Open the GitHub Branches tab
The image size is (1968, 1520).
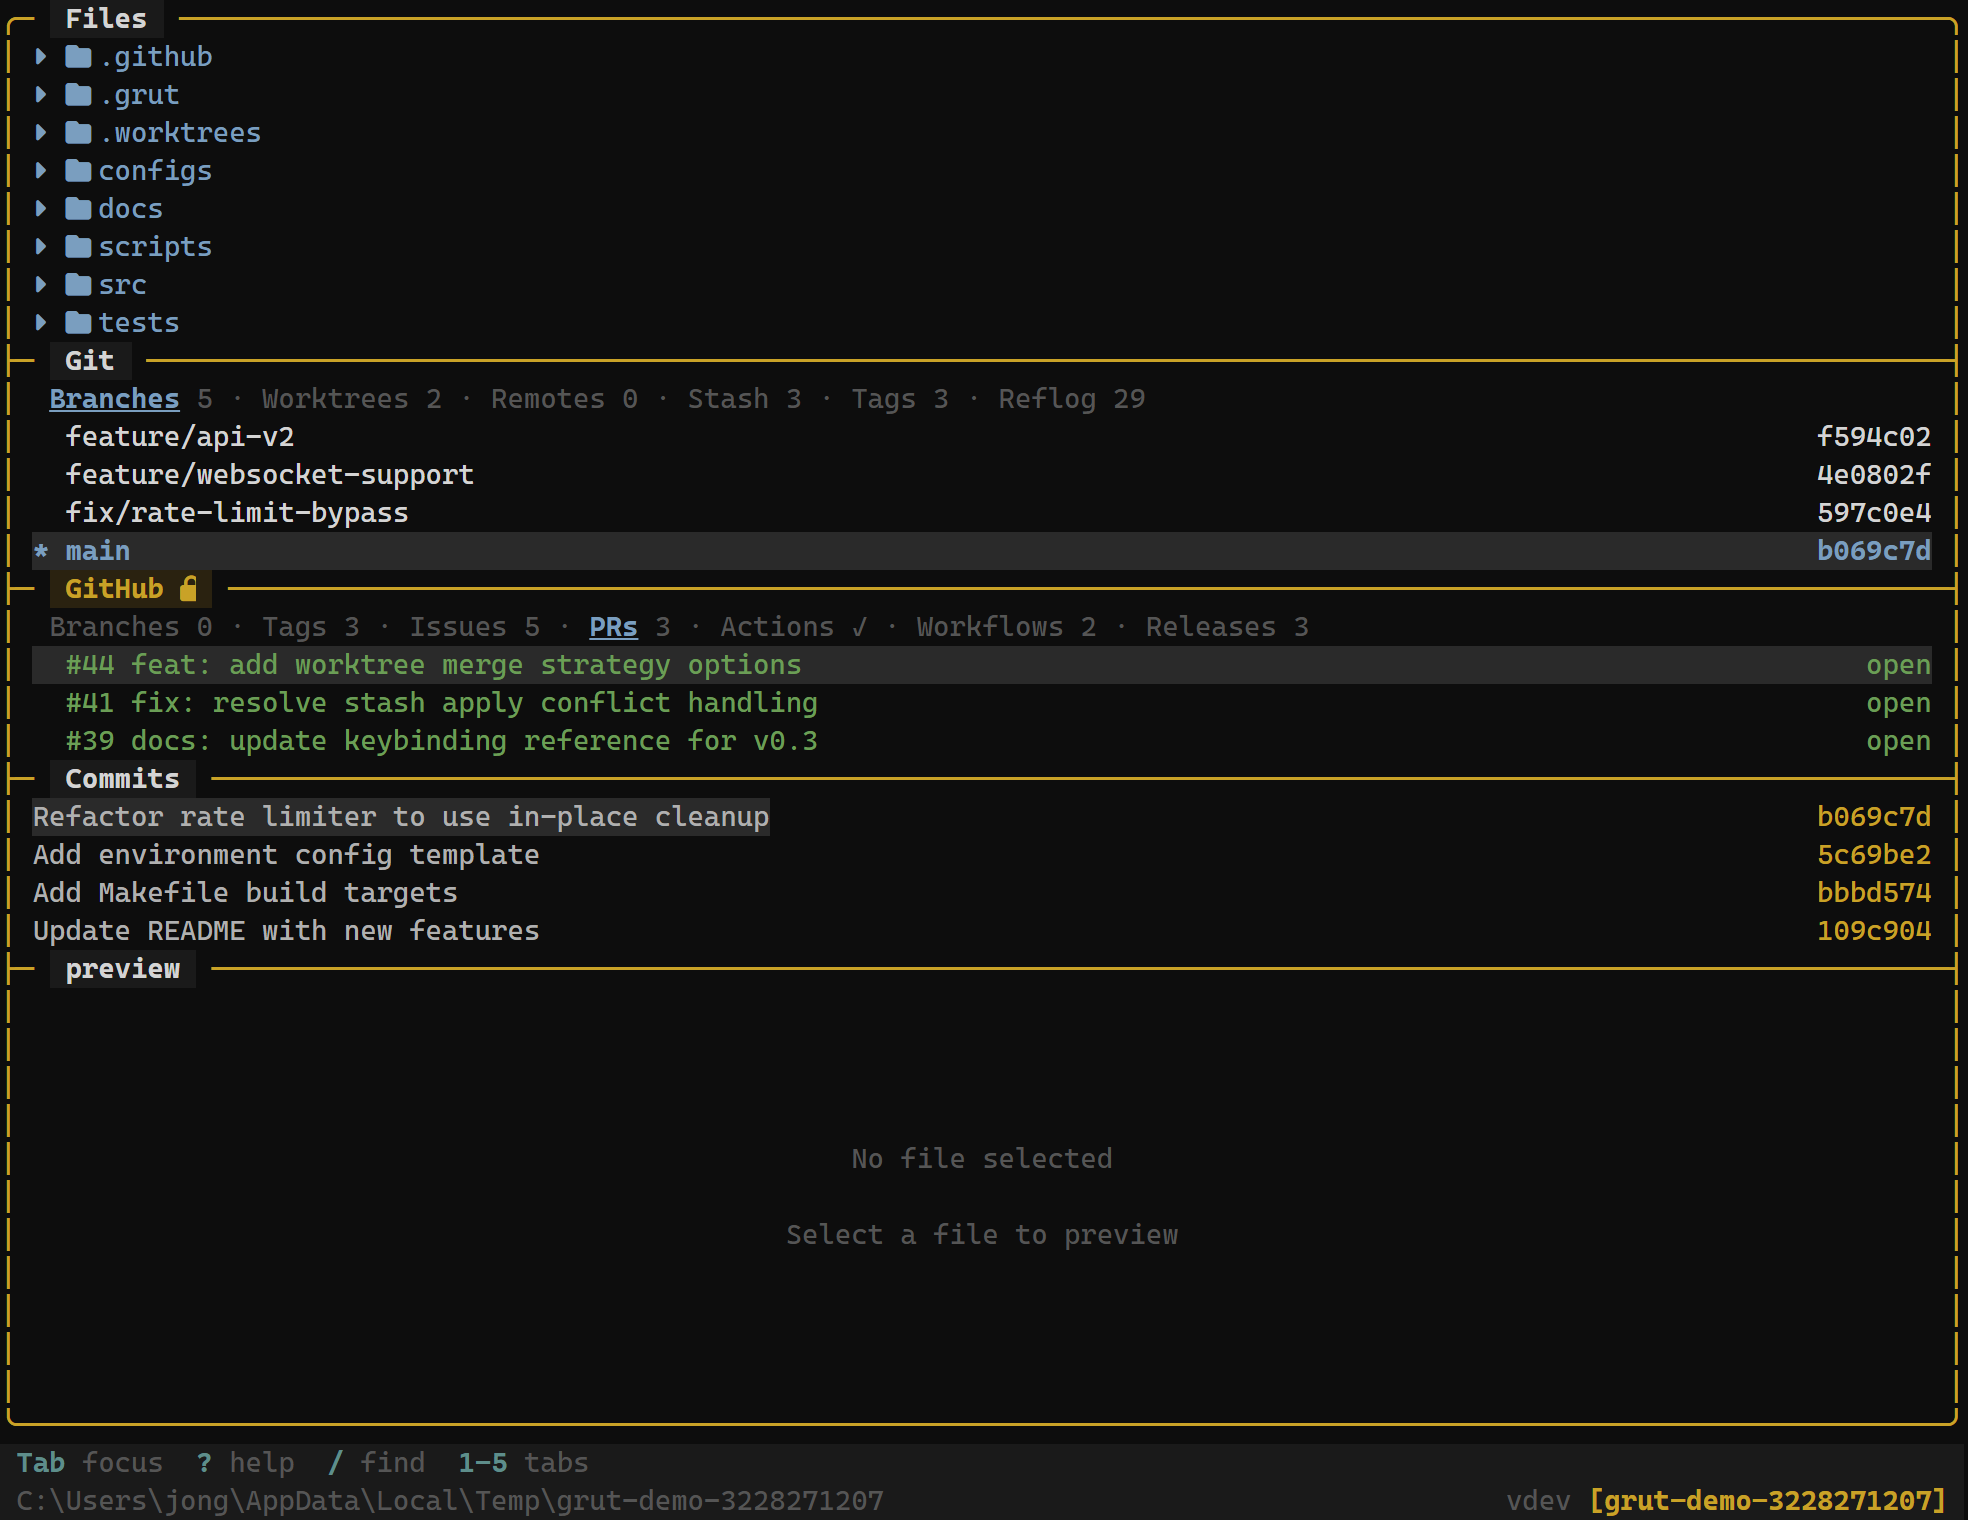click(131, 627)
